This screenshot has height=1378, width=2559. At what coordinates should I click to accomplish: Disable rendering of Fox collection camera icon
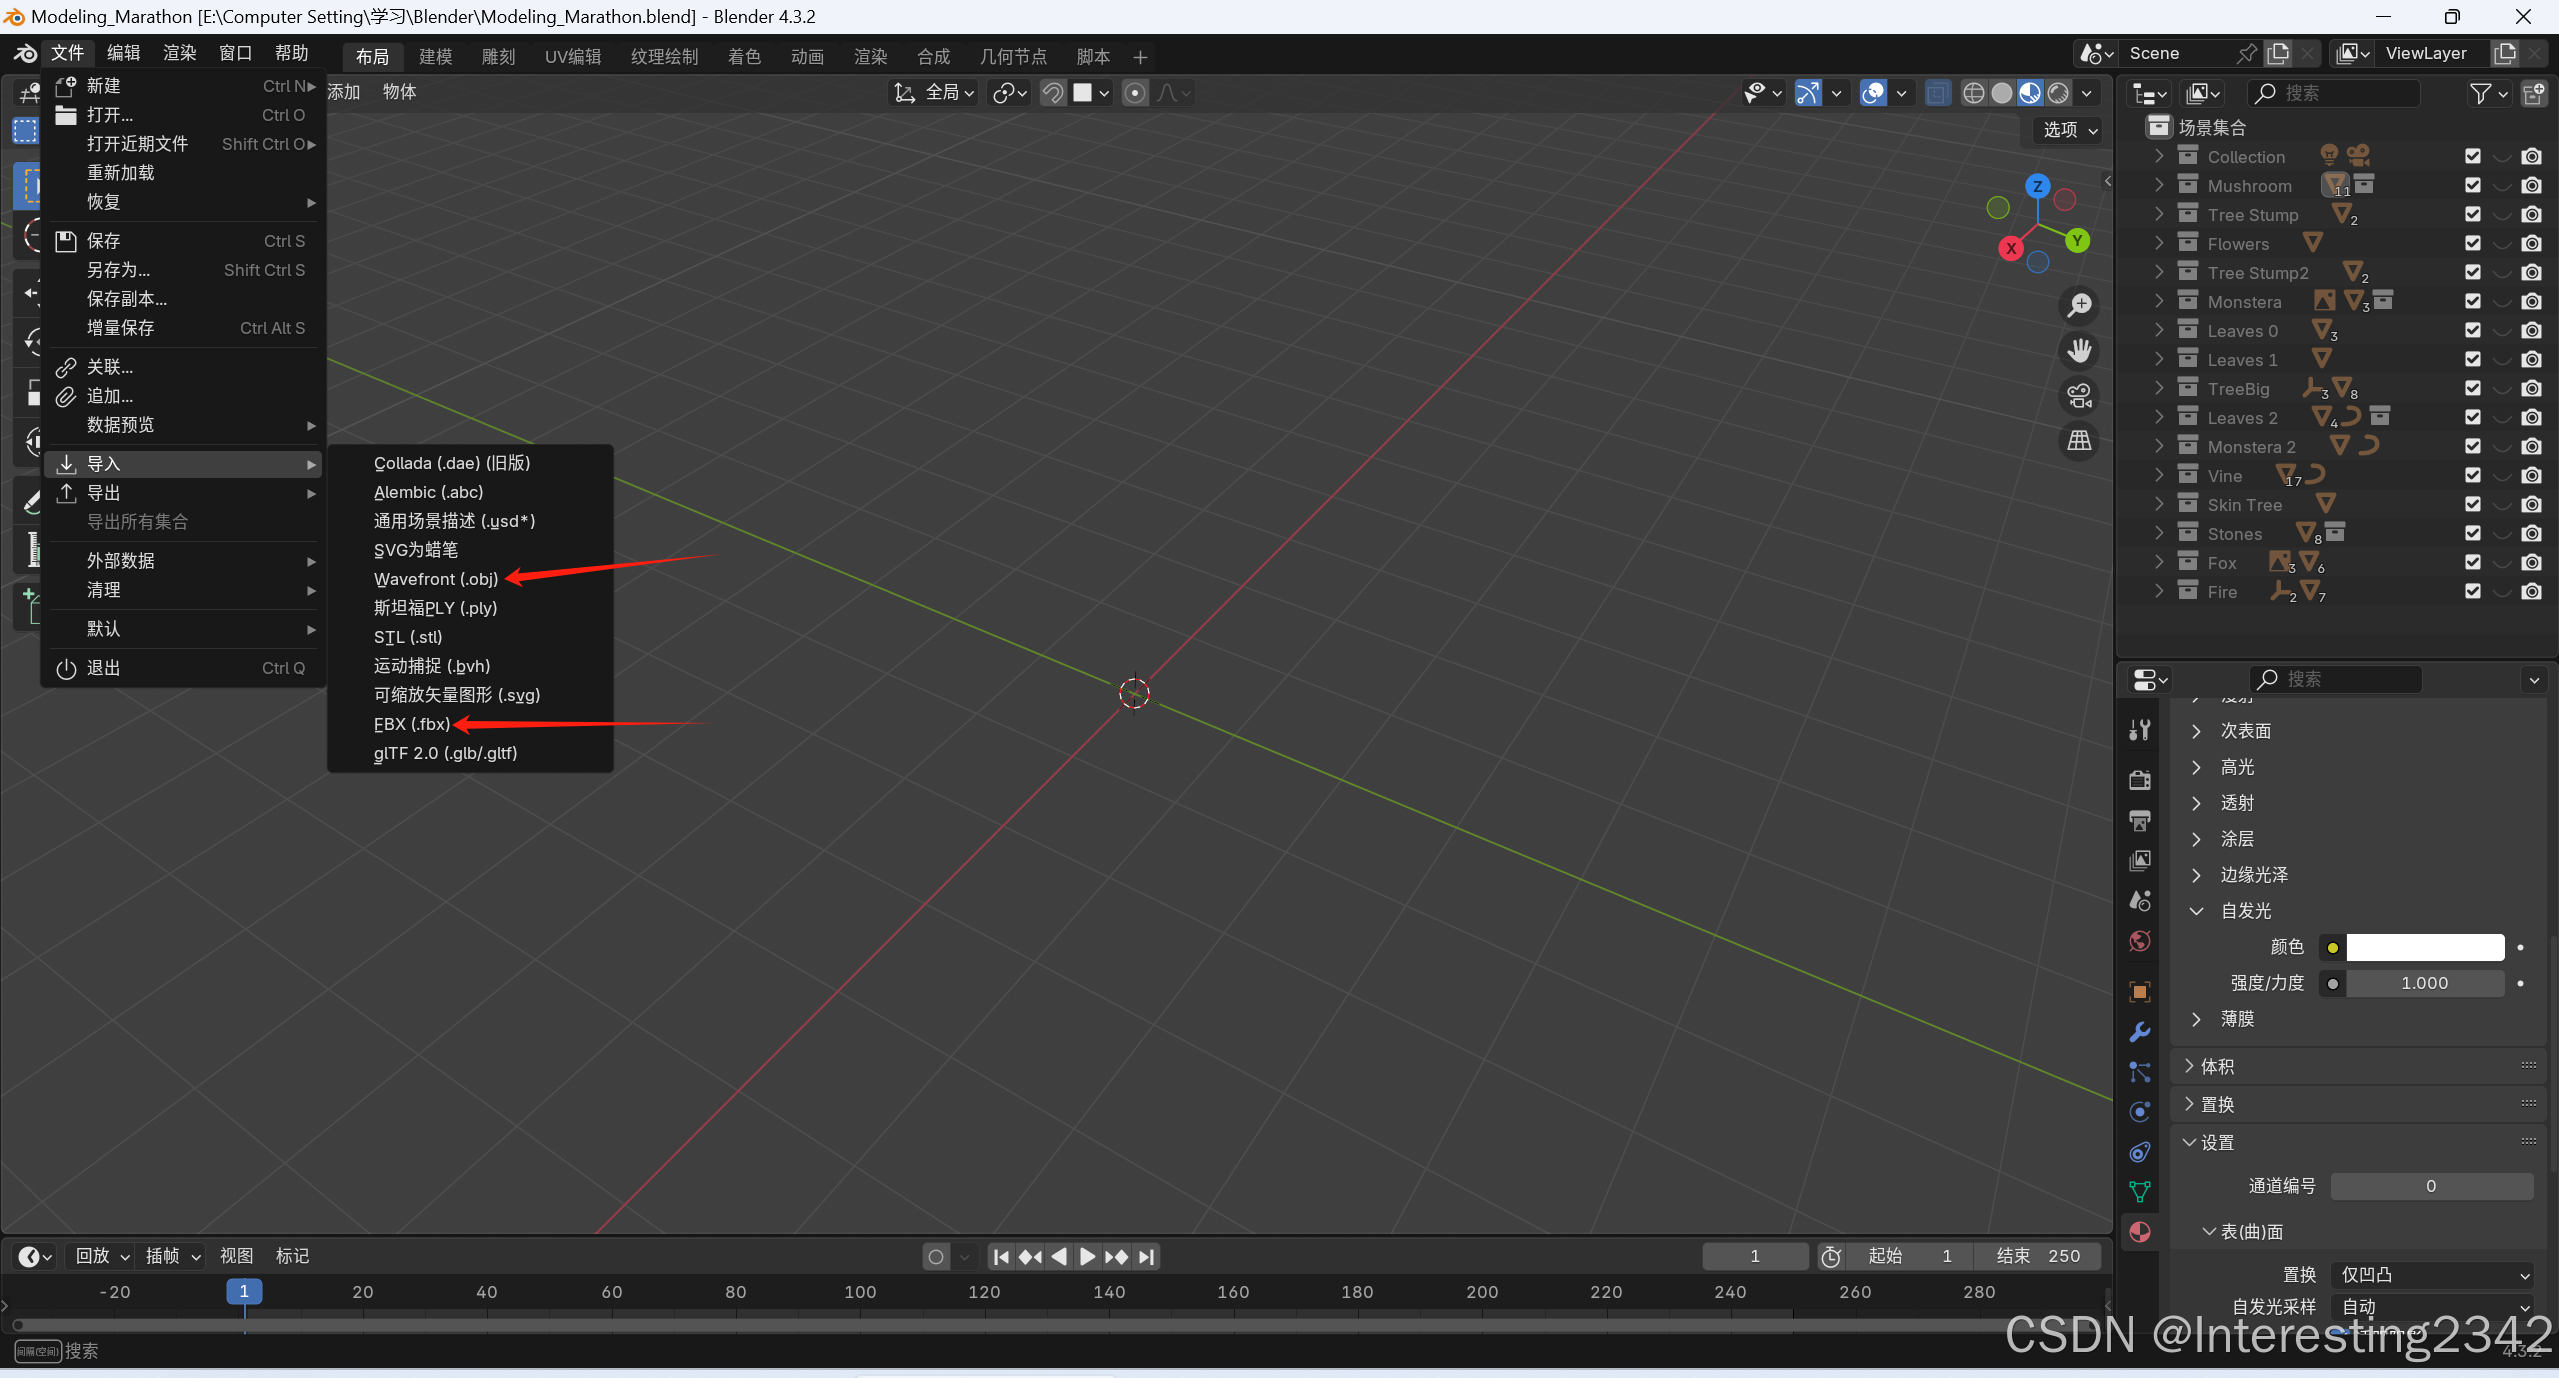point(2531,563)
